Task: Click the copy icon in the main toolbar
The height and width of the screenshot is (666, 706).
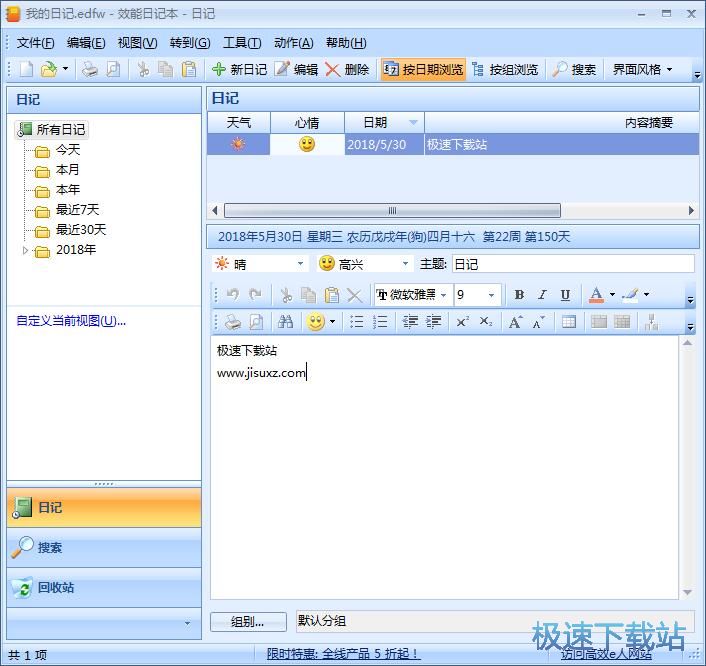Action: tap(165, 69)
